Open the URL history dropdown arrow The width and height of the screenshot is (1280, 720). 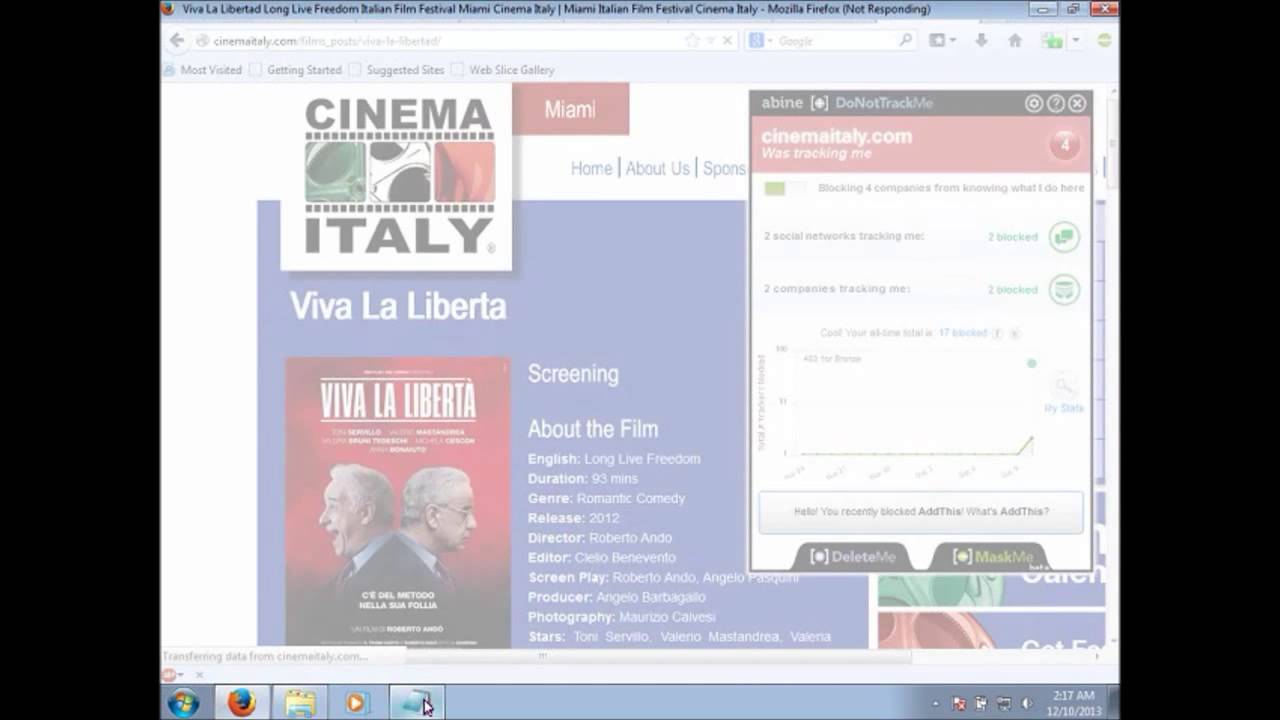[x=709, y=41]
